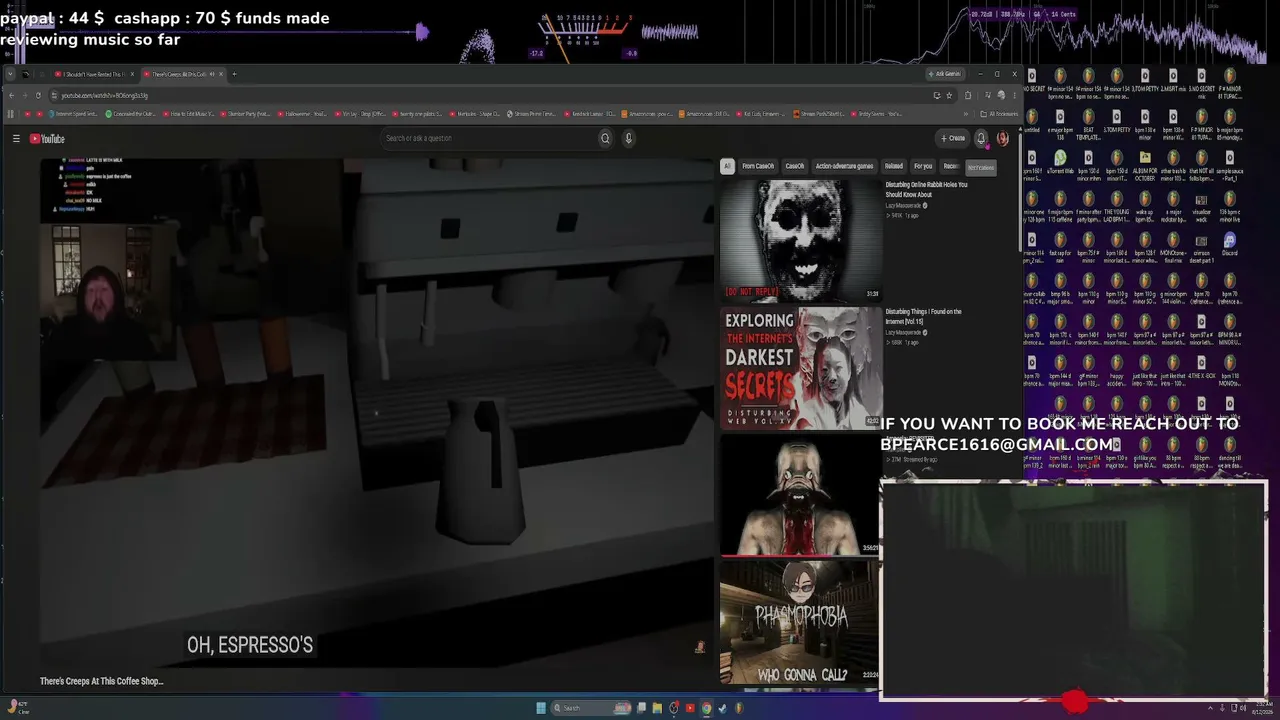Select the 'MONOtone - final mix' project
Screen dimensions: 1280x720
[1173, 246]
